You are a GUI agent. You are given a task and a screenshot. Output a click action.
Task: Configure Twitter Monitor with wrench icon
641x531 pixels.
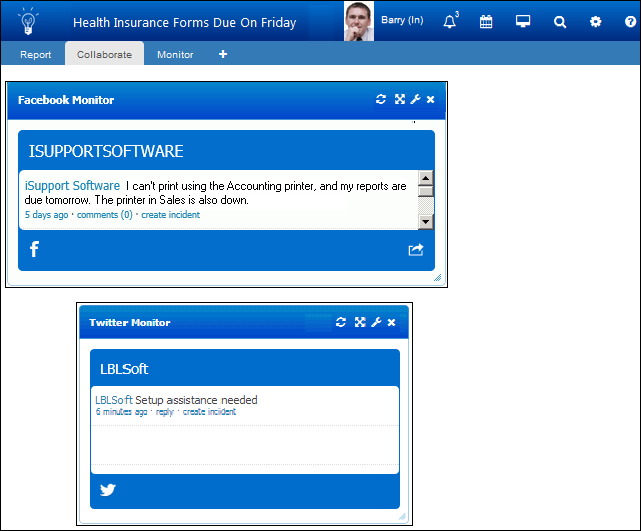(376, 322)
